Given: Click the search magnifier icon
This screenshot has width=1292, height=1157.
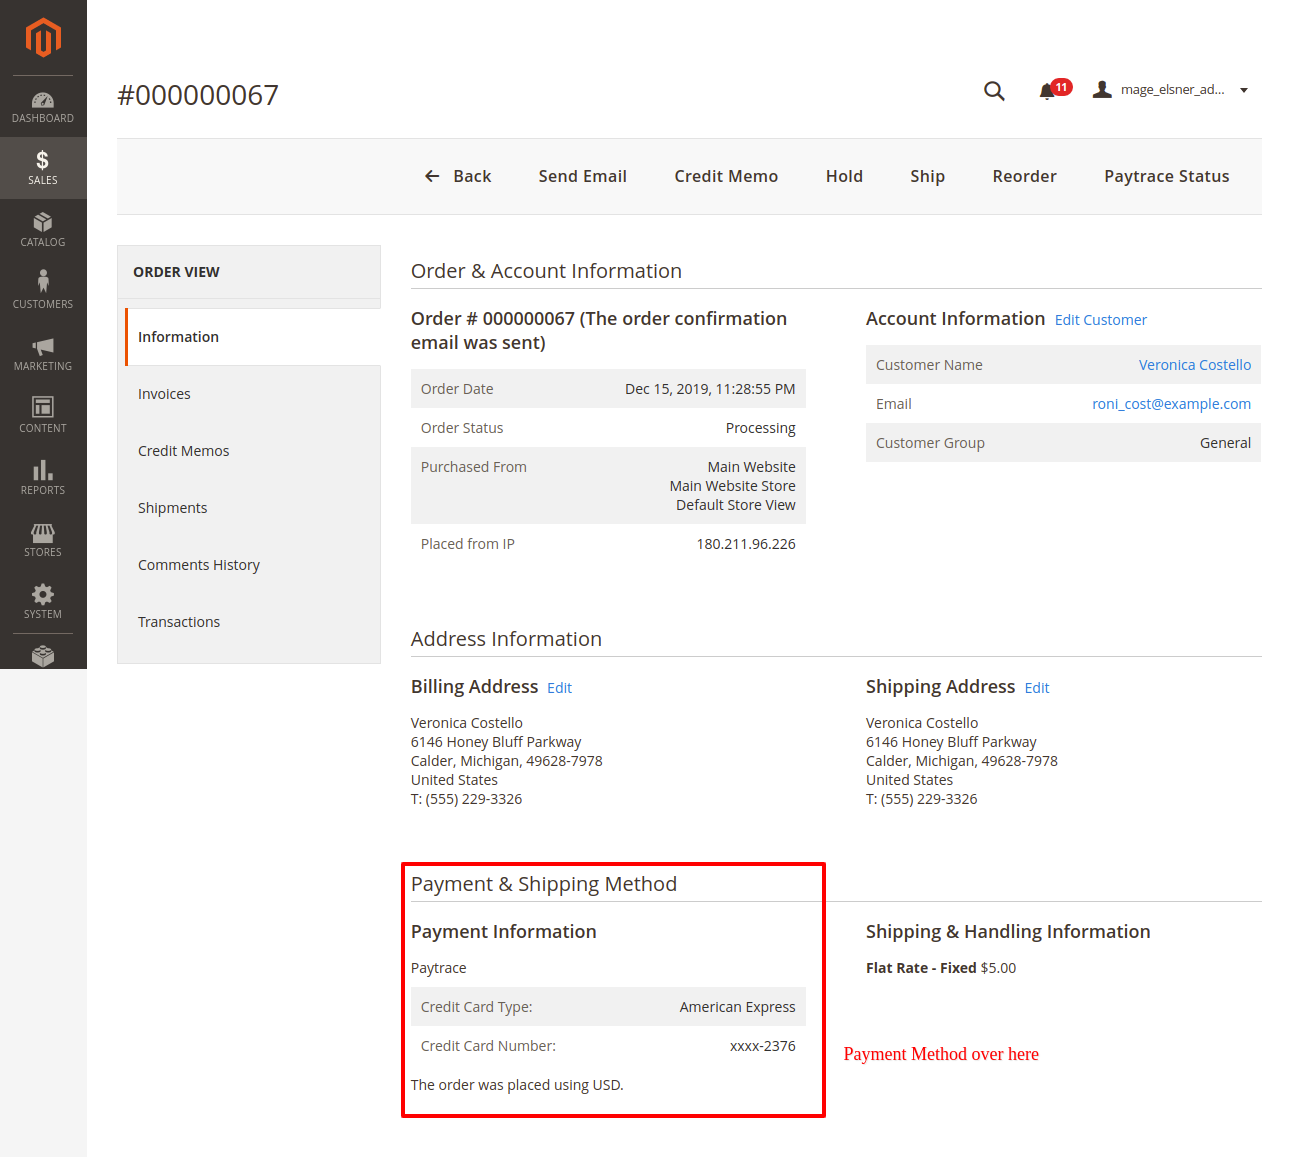Looking at the screenshot, I should point(994,91).
